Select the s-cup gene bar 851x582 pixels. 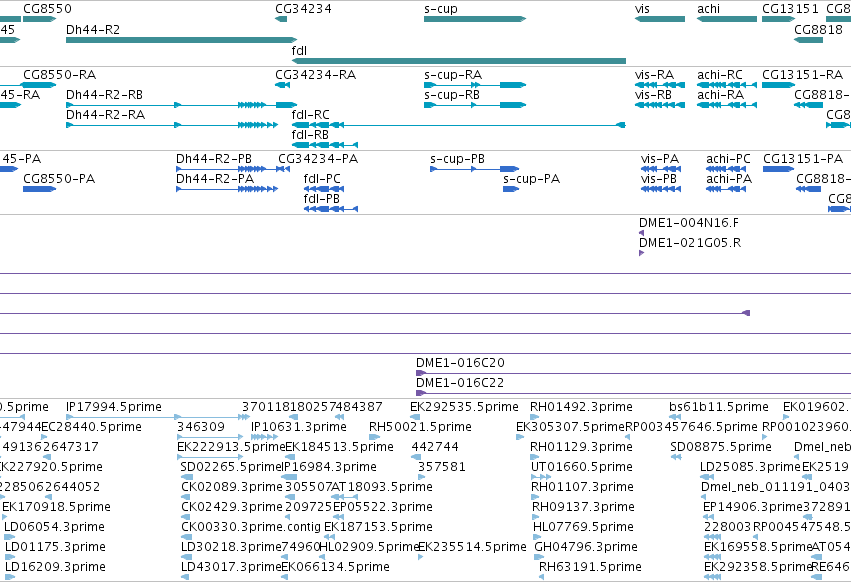(475, 19)
